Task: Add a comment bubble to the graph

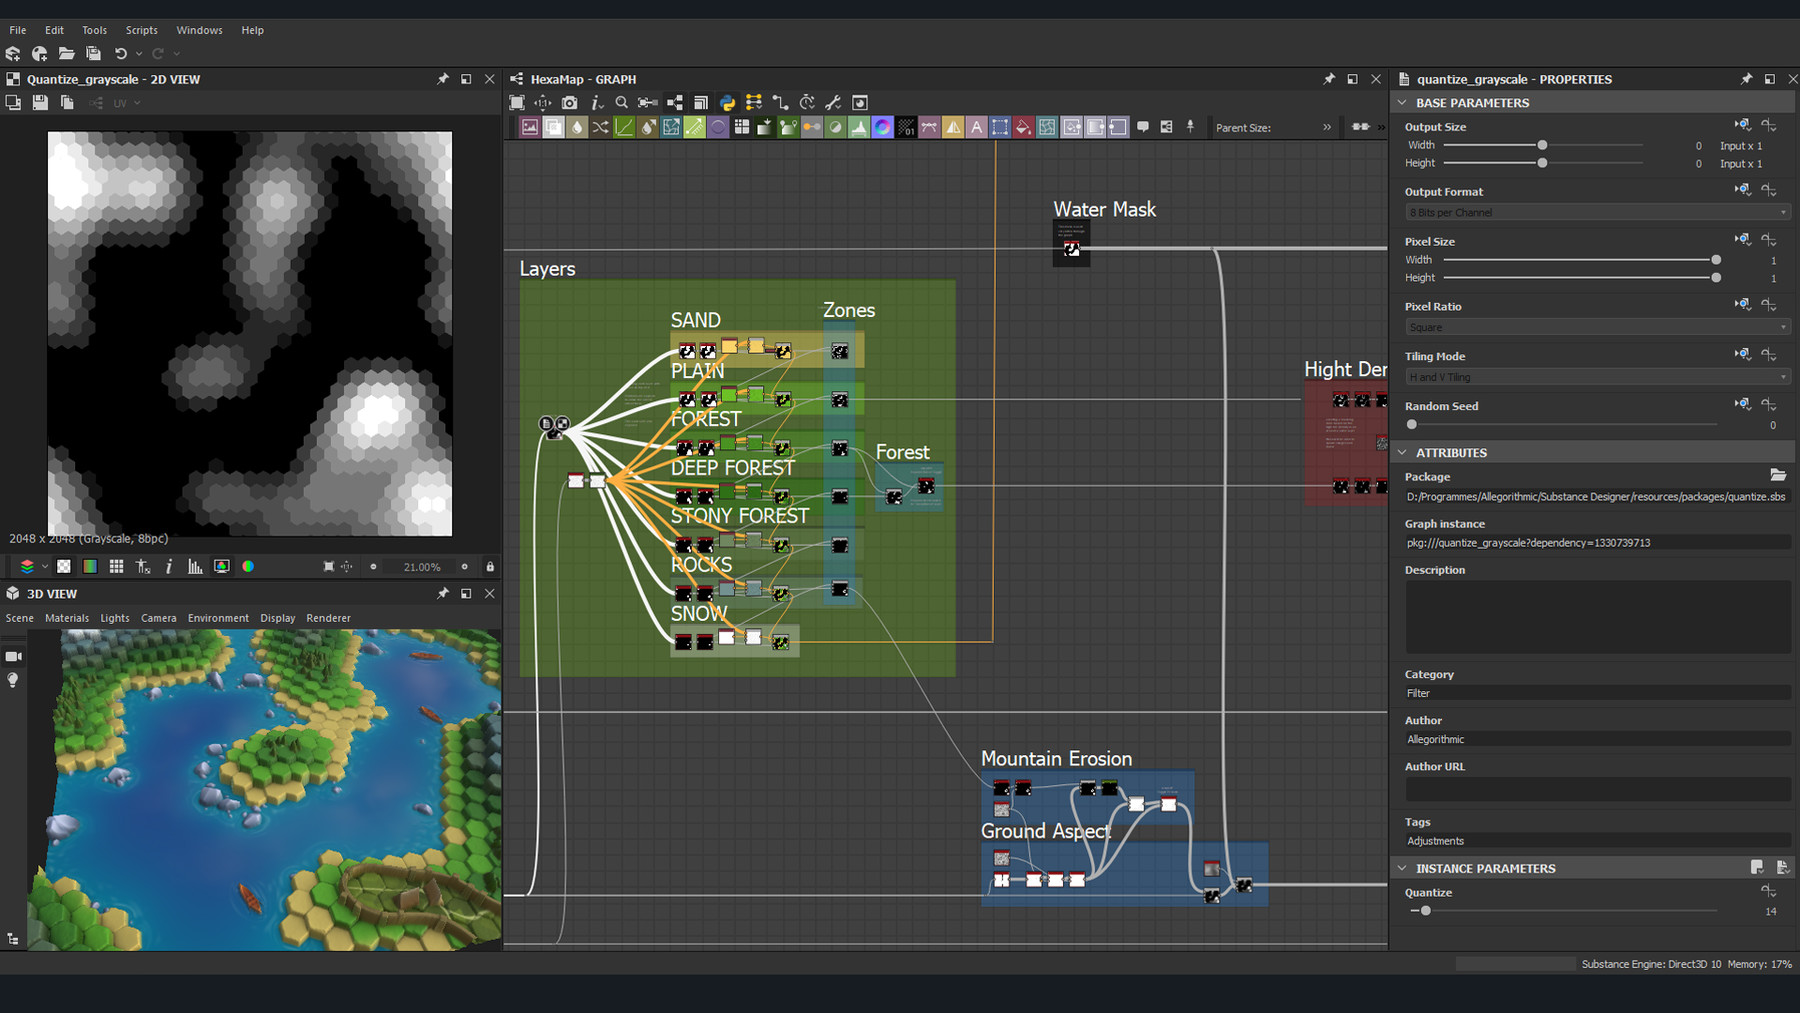Action: pos(1144,126)
